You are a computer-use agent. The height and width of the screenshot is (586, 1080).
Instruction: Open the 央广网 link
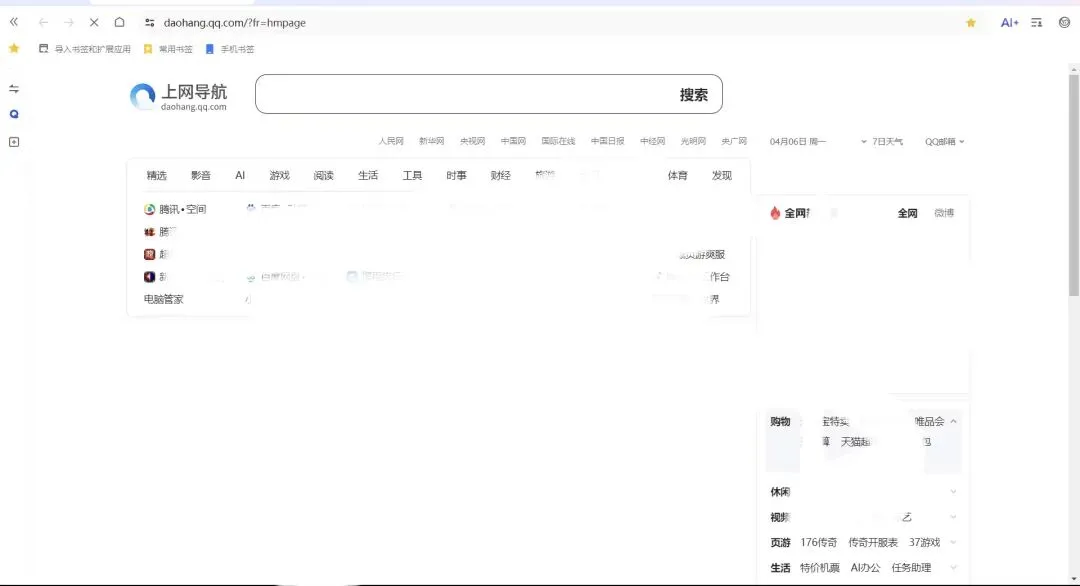(x=734, y=141)
